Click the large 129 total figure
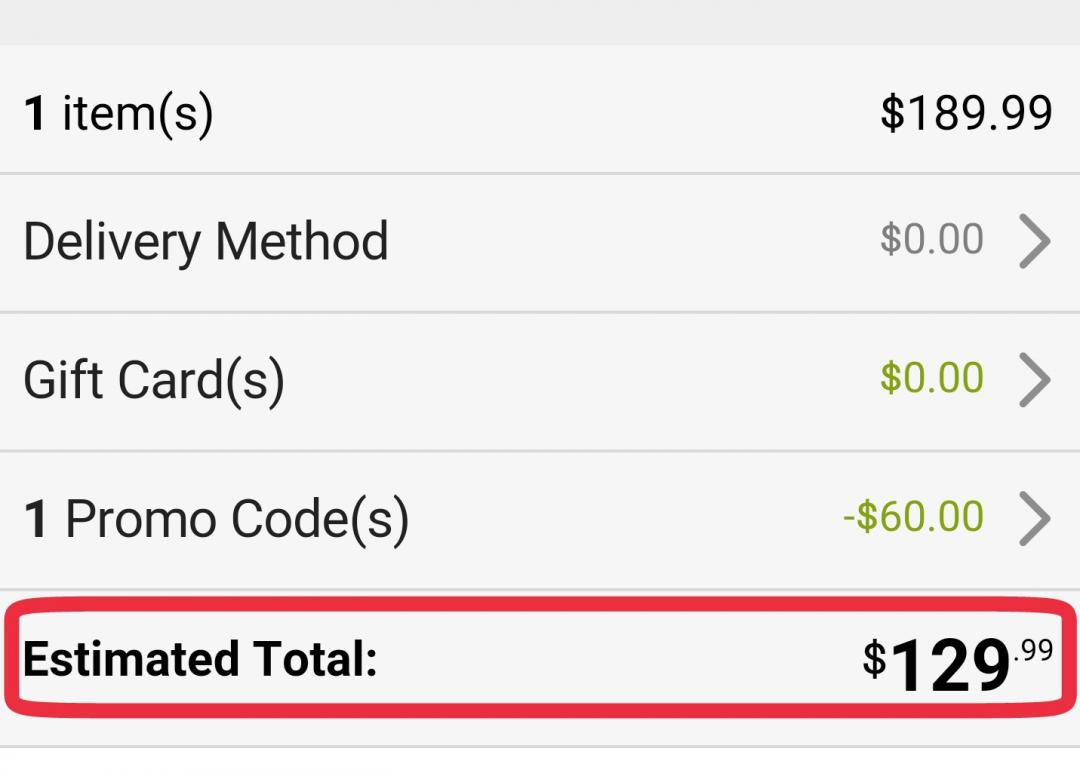The height and width of the screenshot is (770, 1080). click(950, 666)
